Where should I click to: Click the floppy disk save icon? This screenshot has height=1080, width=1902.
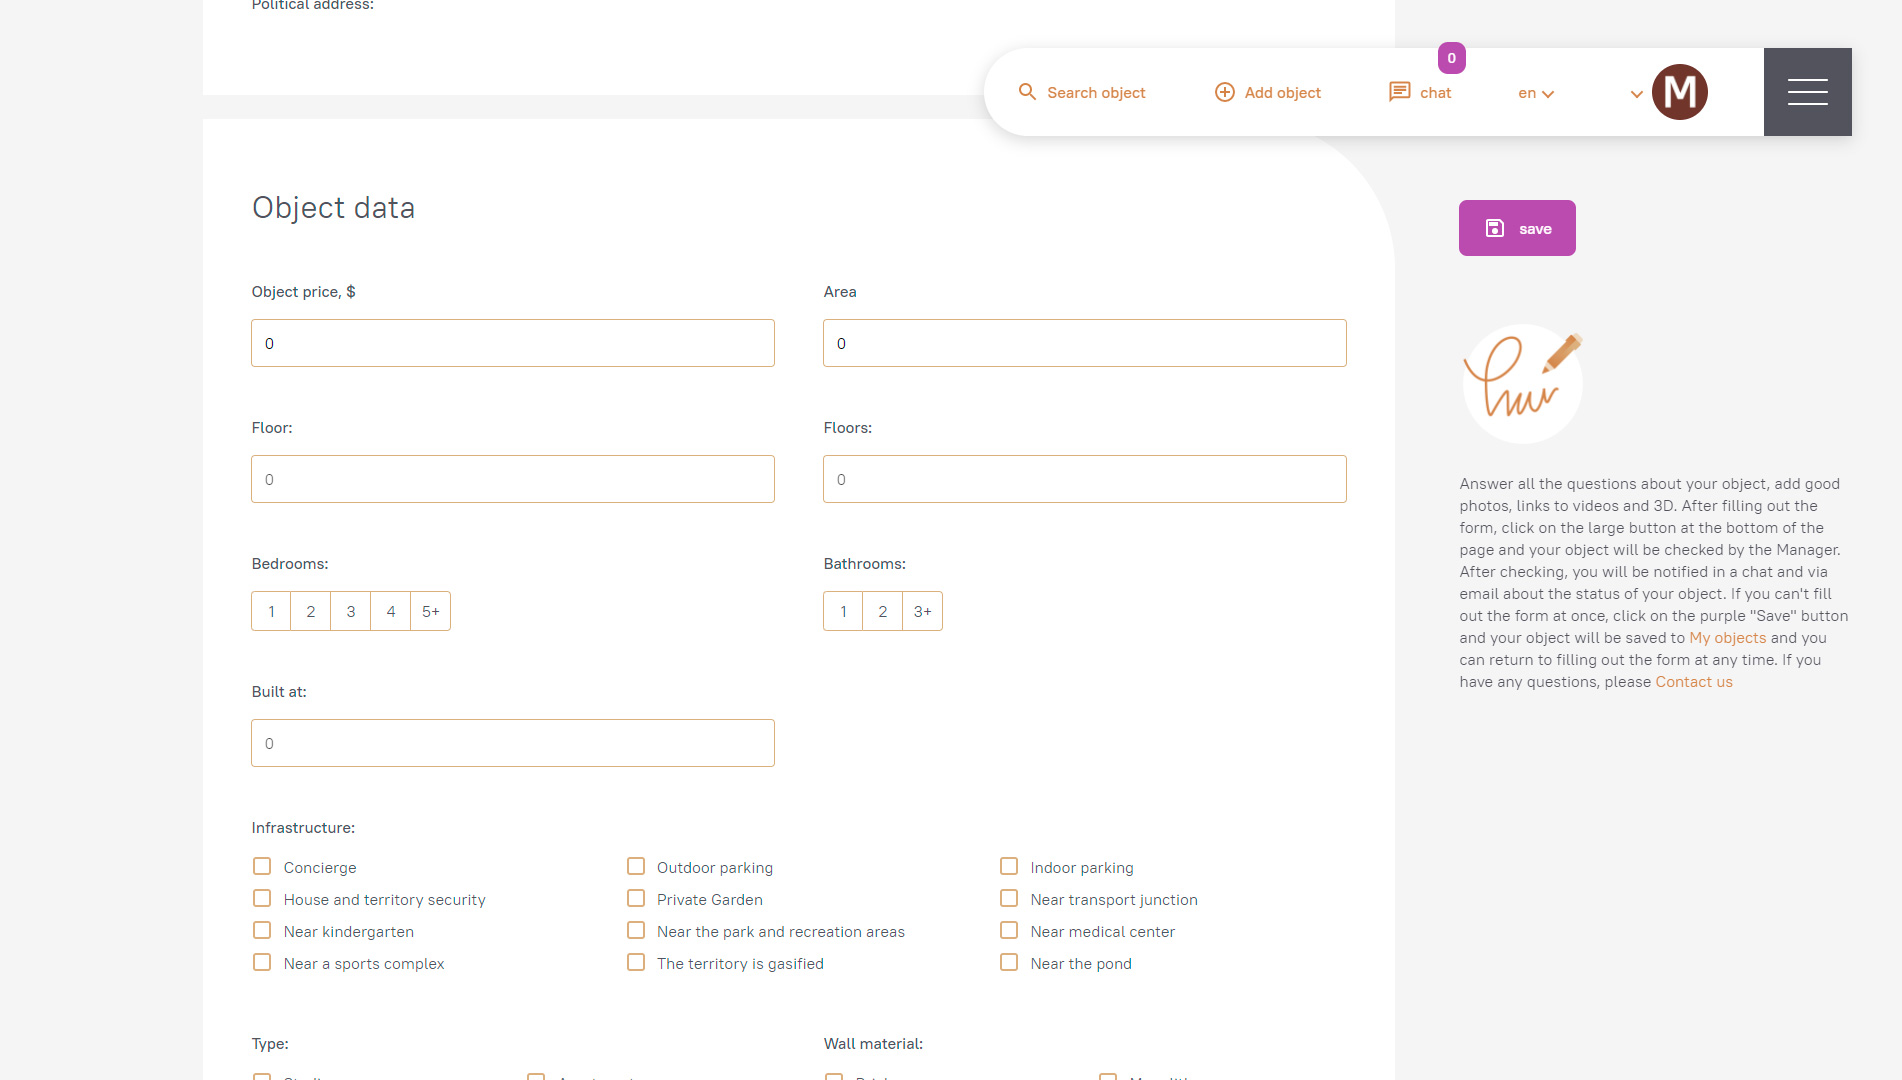[1494, 228]
